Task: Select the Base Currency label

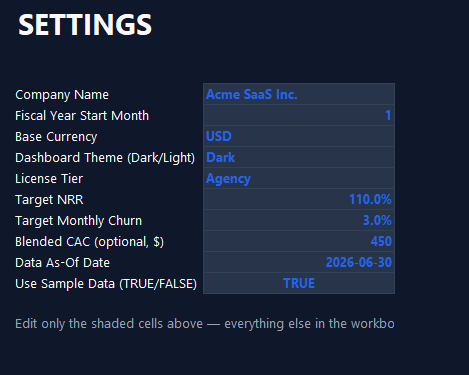Action: coord(56,137)
